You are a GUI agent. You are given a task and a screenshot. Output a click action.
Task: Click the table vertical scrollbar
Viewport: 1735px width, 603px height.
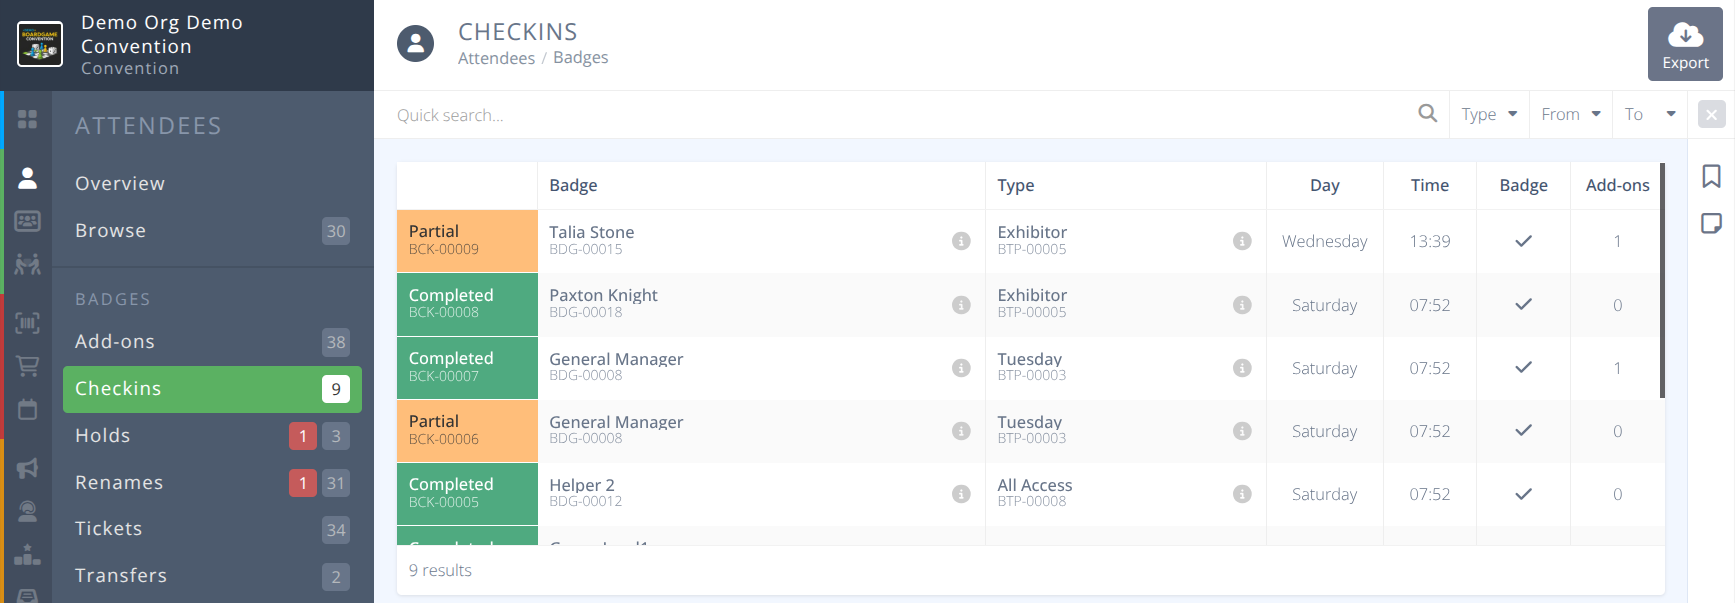[x=1662, y=280]
